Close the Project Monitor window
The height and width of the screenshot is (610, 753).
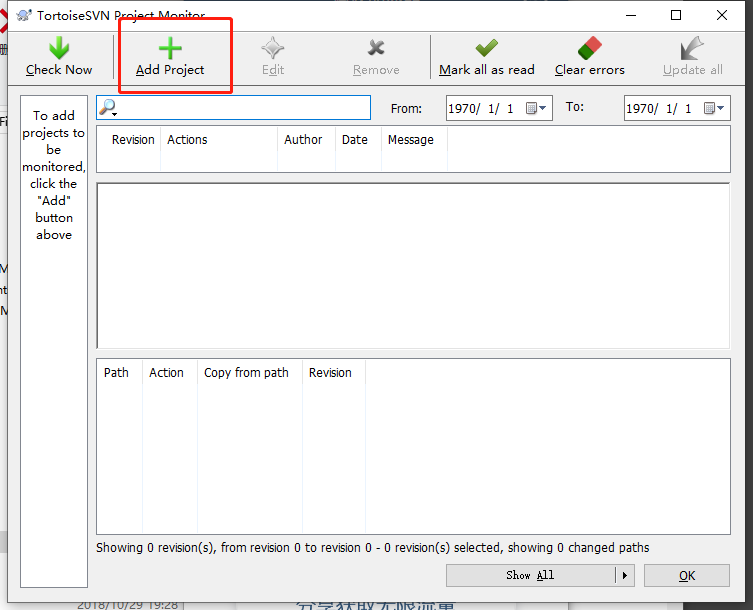coord(722,15)
